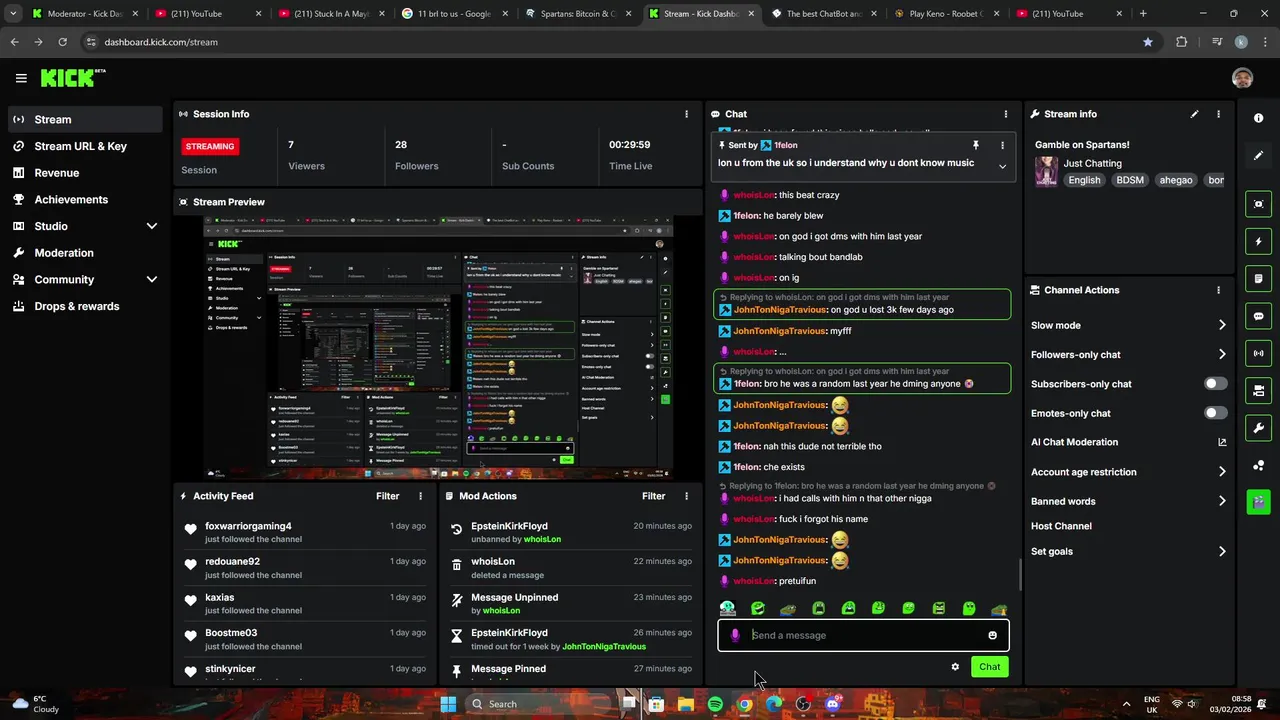
Task: Select Stream in the left sidebar
Action: tap(85, 119)
